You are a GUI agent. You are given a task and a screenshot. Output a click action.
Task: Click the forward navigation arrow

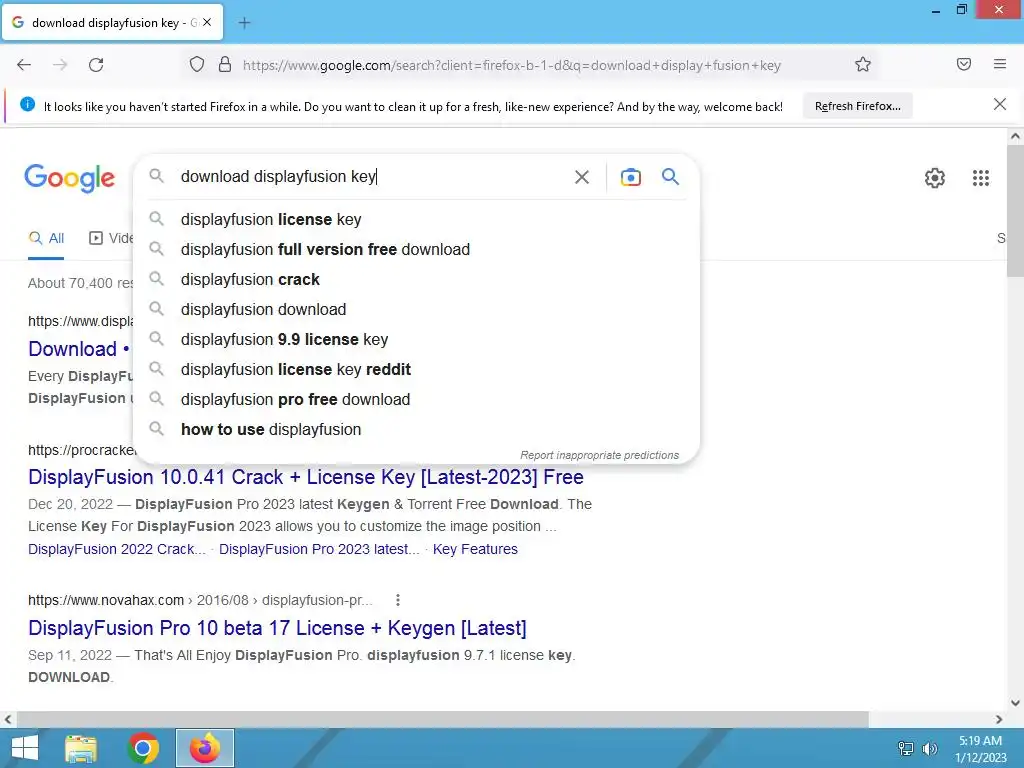pyautogui.click(x=60, y=65)
